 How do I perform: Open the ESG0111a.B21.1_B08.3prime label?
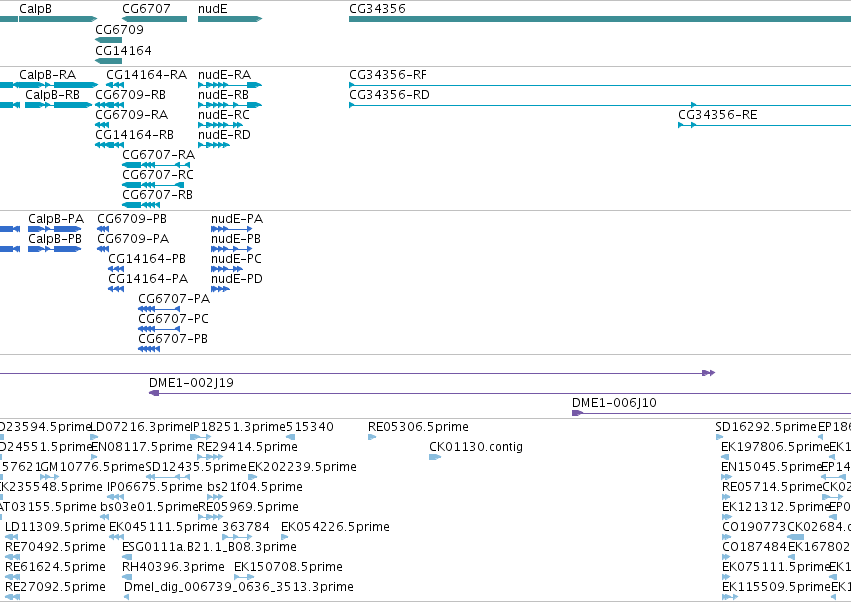pos(209,547)
